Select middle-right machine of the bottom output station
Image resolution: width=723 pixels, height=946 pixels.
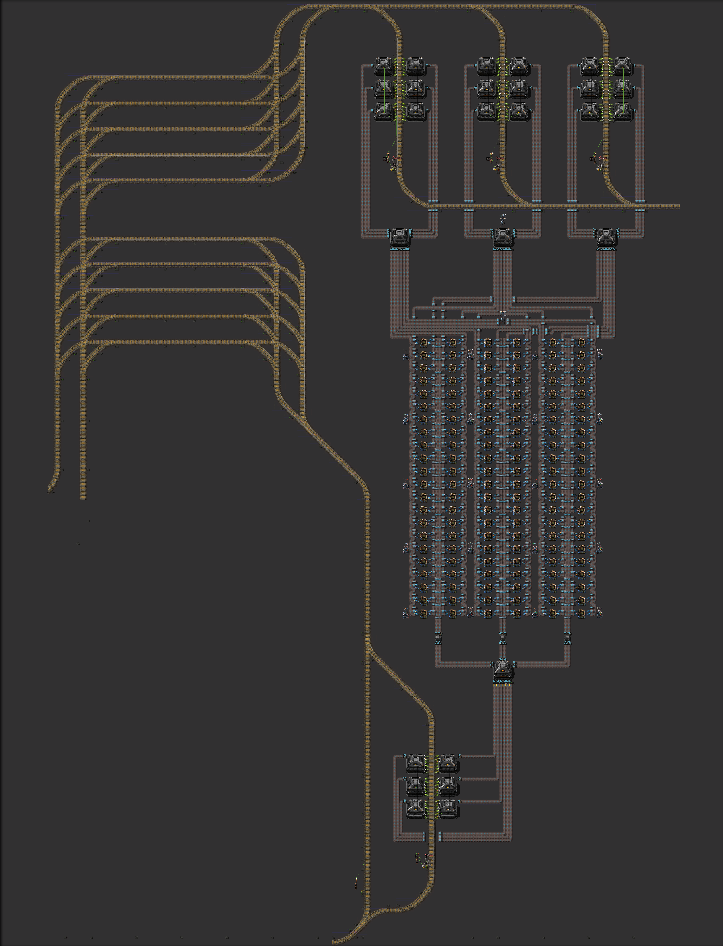(447, 785)
